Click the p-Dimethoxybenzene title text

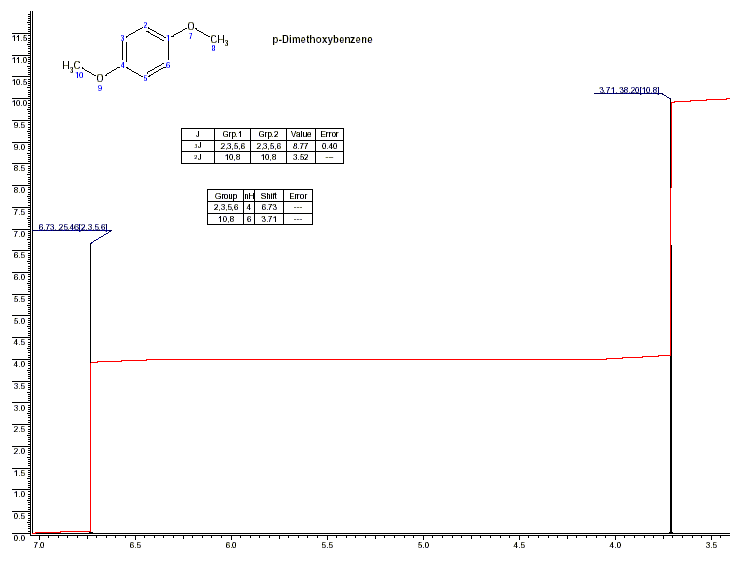[x=322, y=40]
